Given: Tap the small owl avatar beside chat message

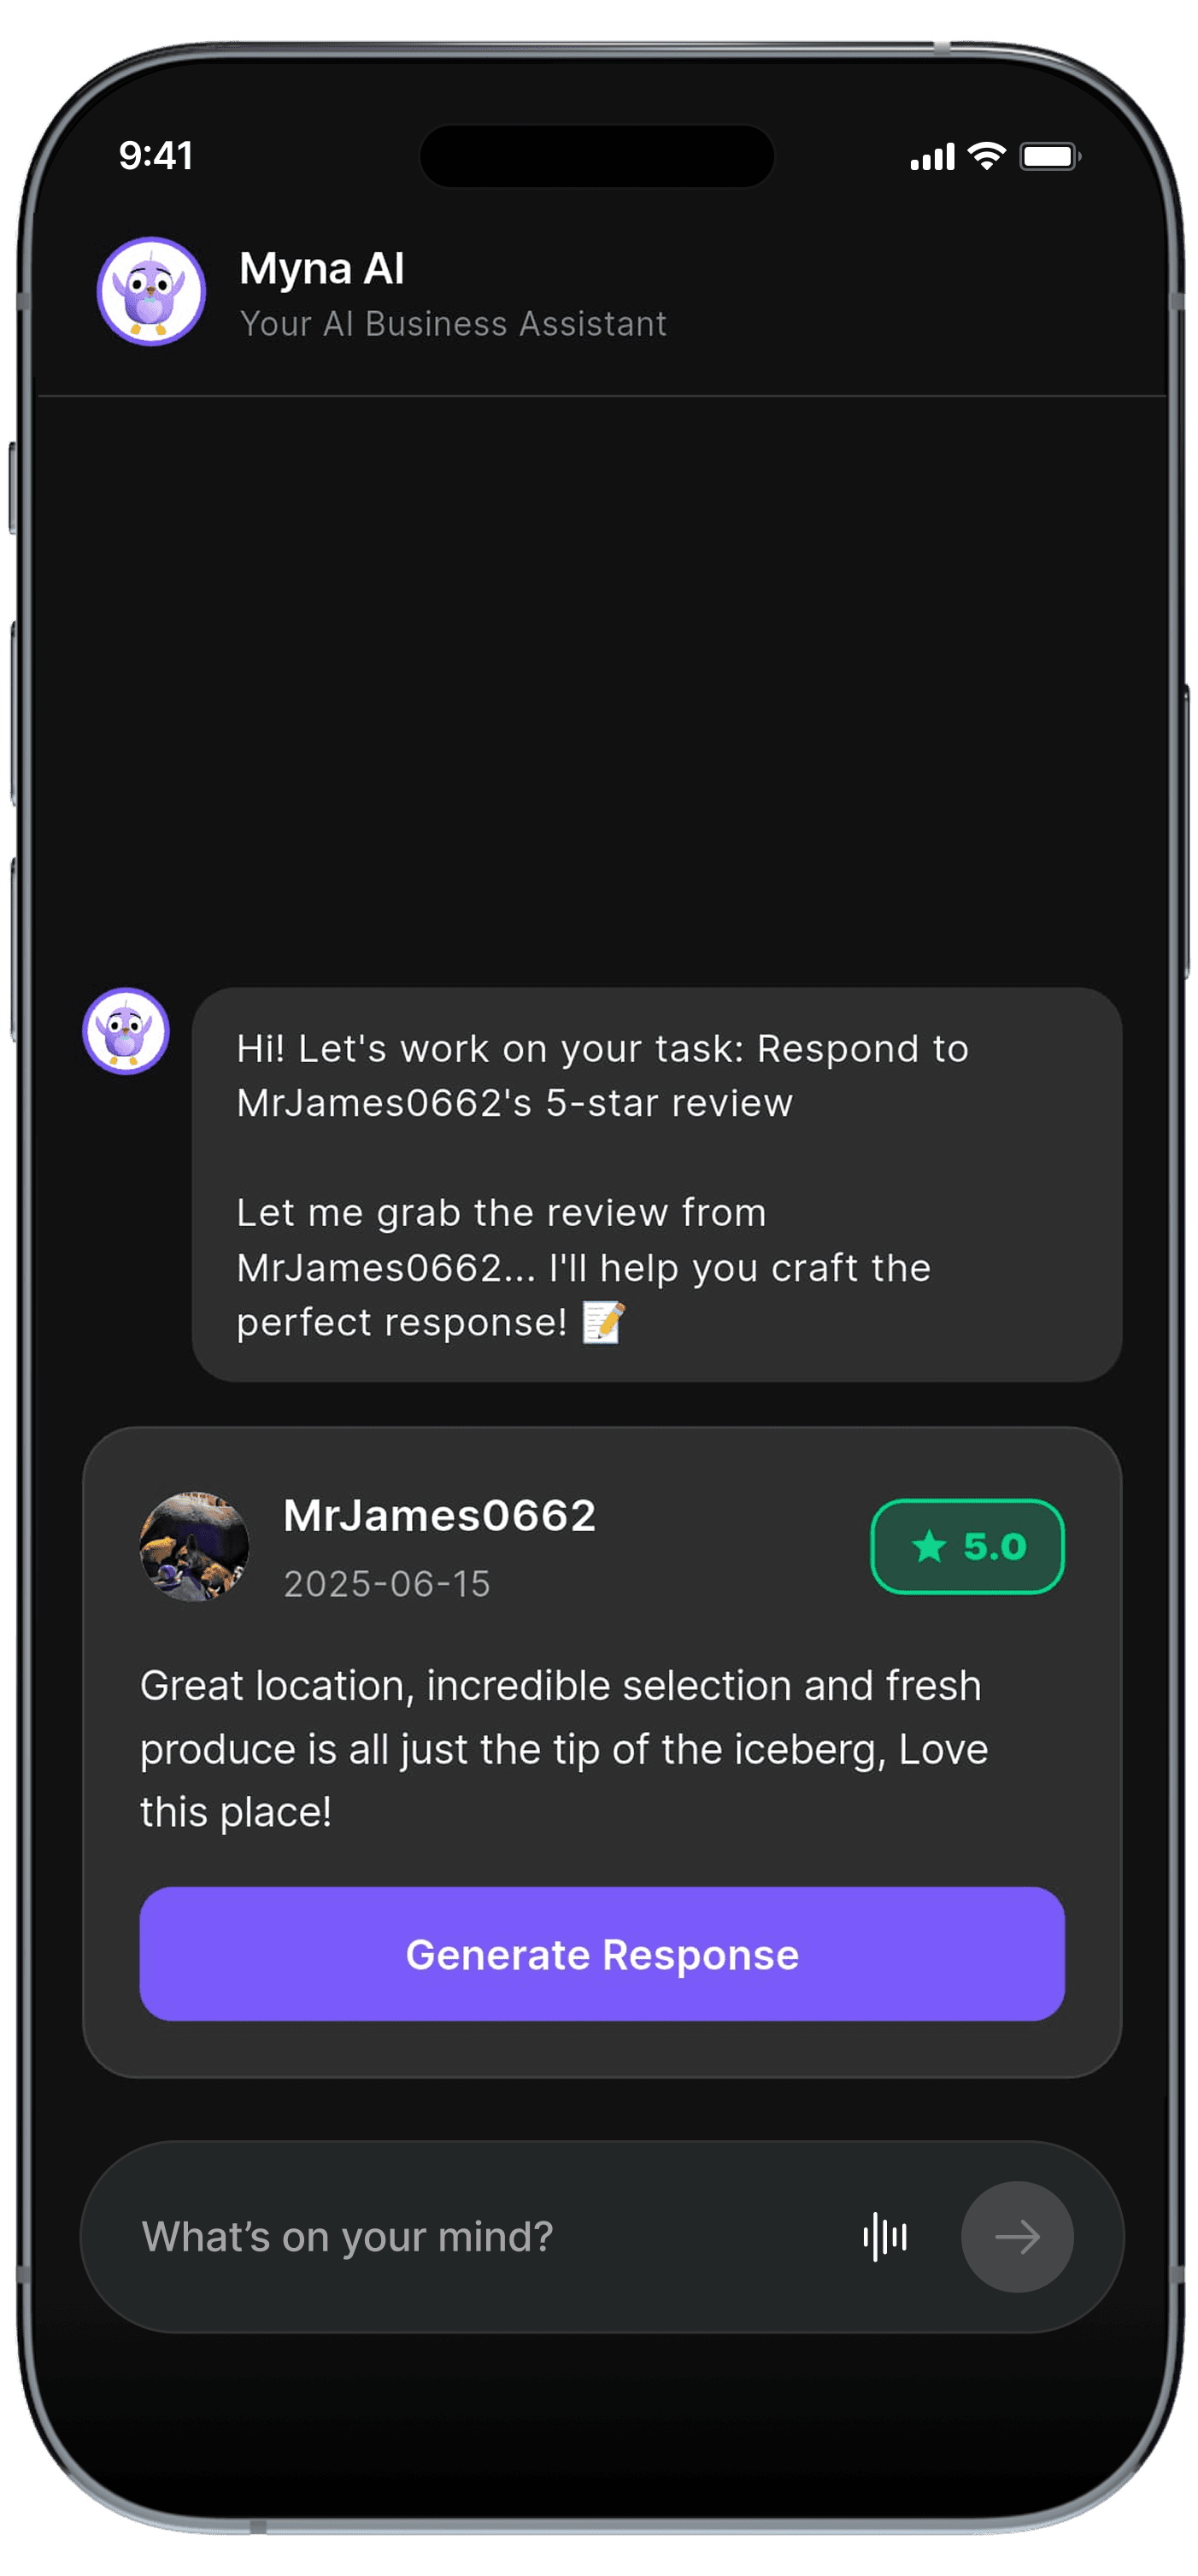Looking at the screenshot, I should [125, 1030].
